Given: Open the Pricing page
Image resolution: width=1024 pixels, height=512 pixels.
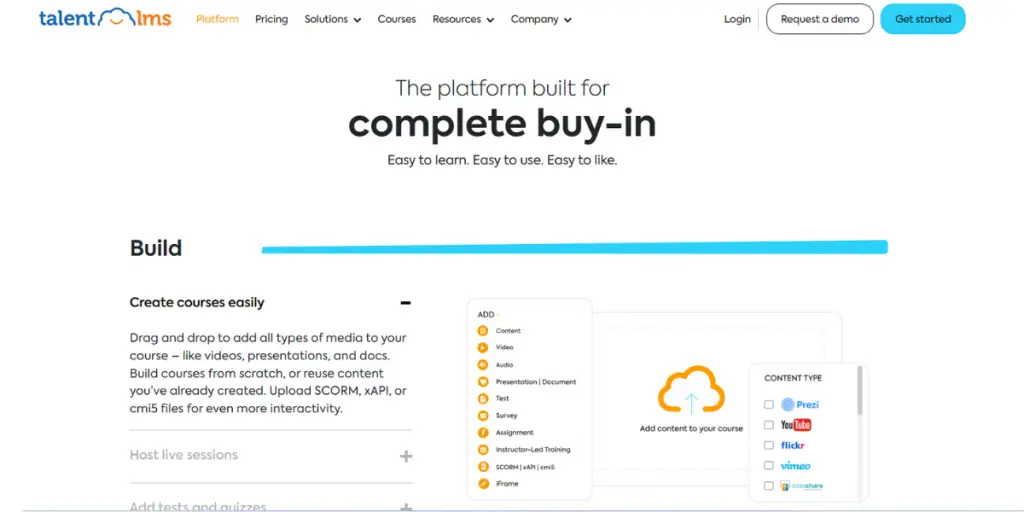Looking at the screenshot, I should click(x=271, y=19).
